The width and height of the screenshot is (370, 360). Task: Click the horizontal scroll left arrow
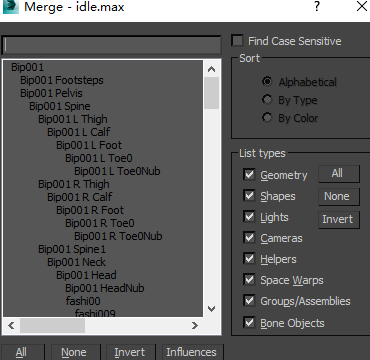(11, 325)
